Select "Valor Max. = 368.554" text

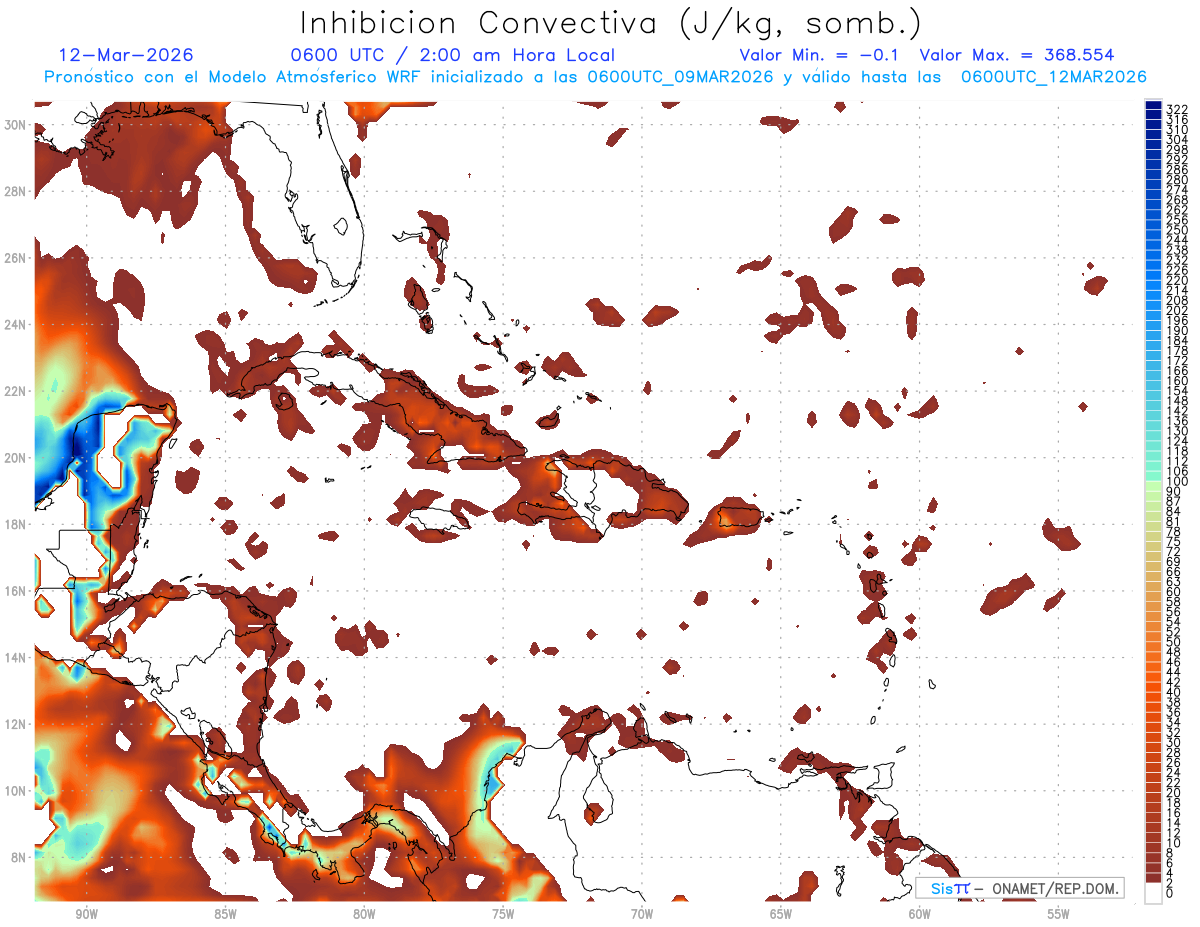[x=1017, y=55]
